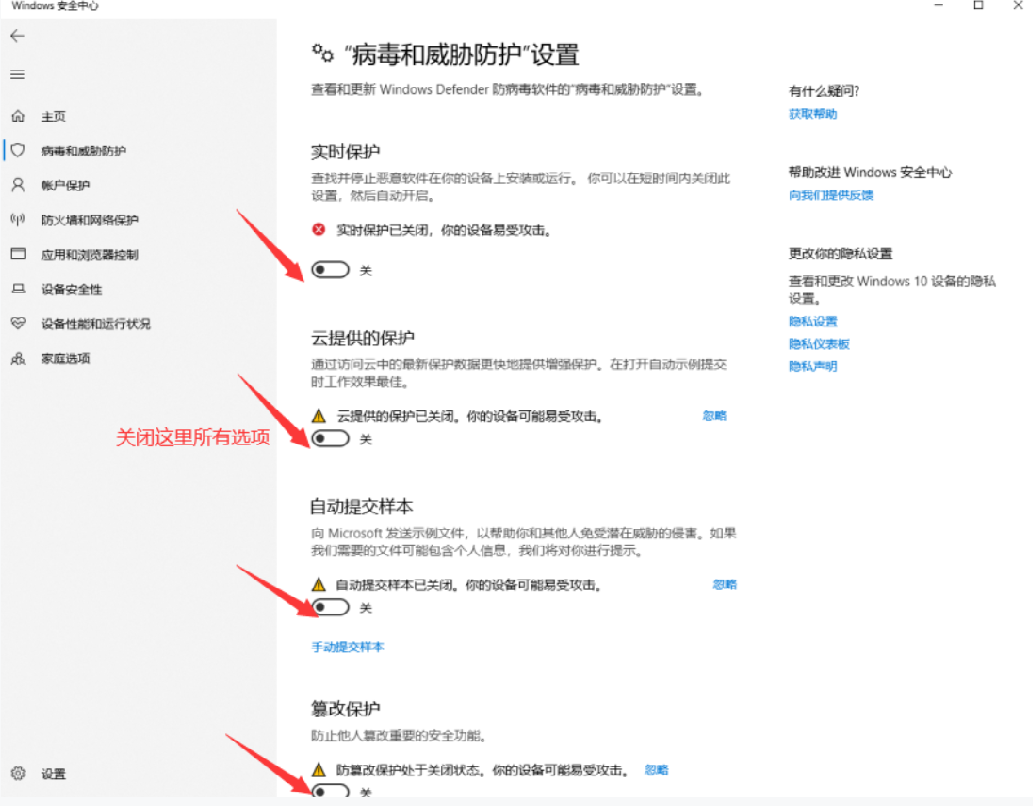The height and width of the screenshot is (806, 1033).
Task: Click the 云提供的保护 section heading
Action: (362, 338)
